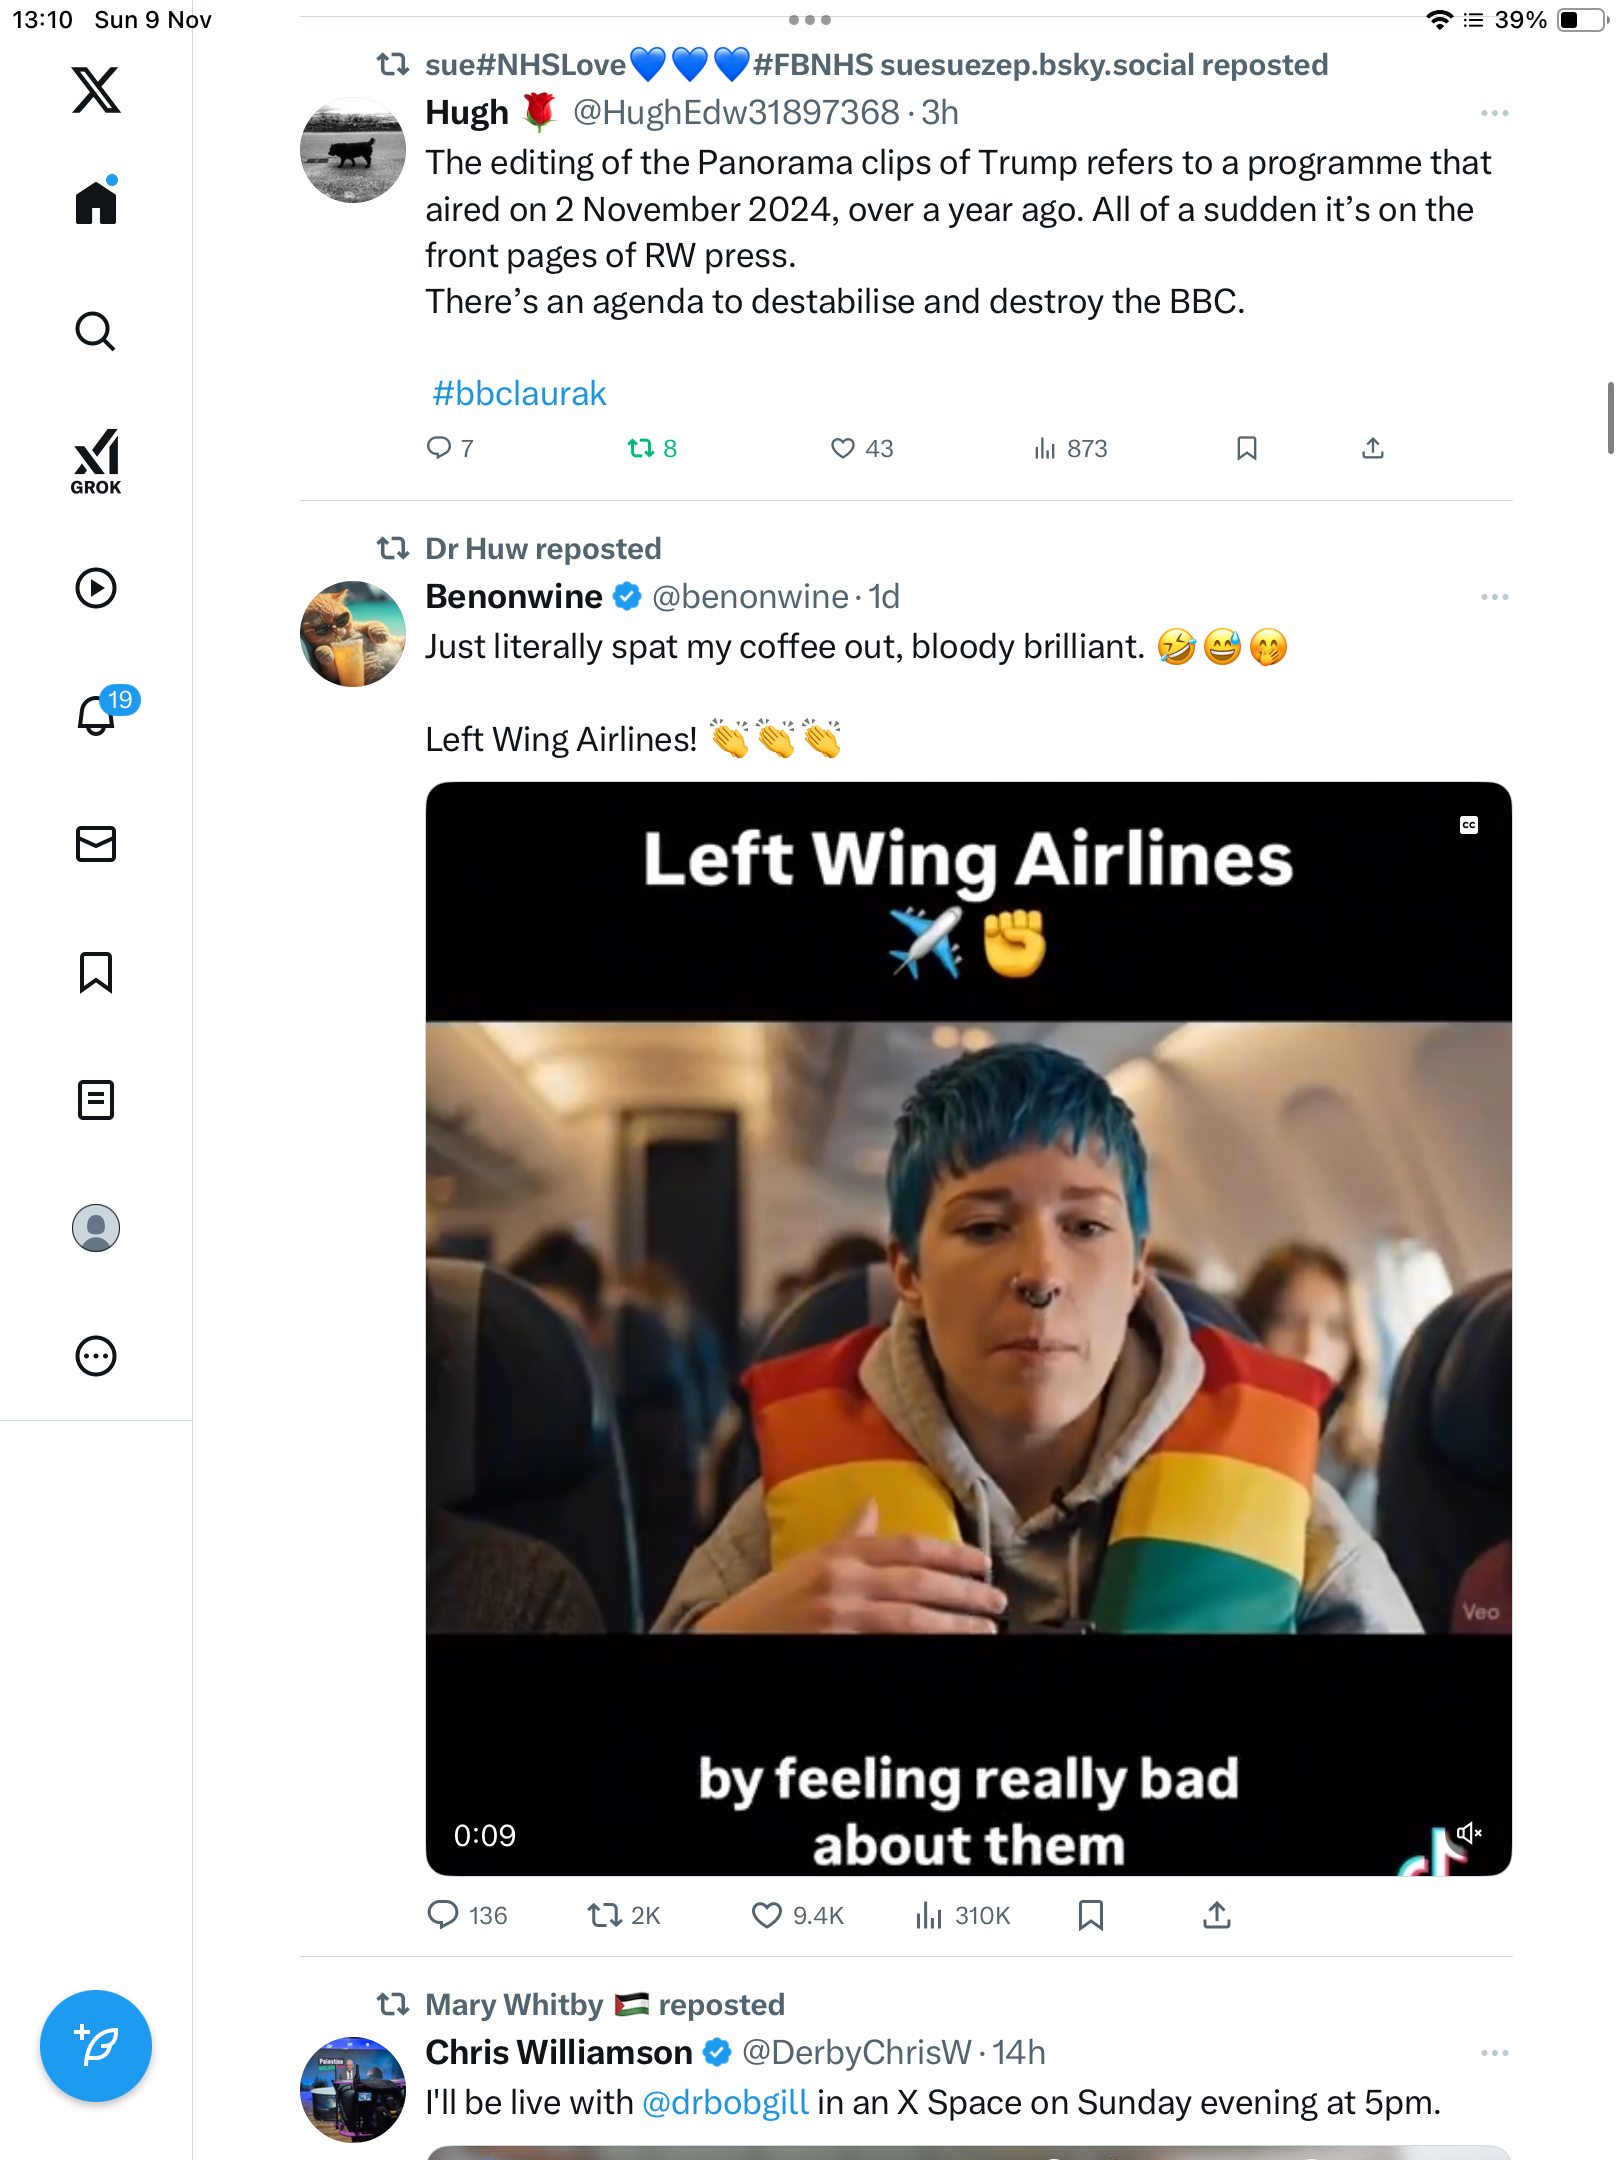
Task: Open the video tab in sidebar
Action: tap(96, 588)
